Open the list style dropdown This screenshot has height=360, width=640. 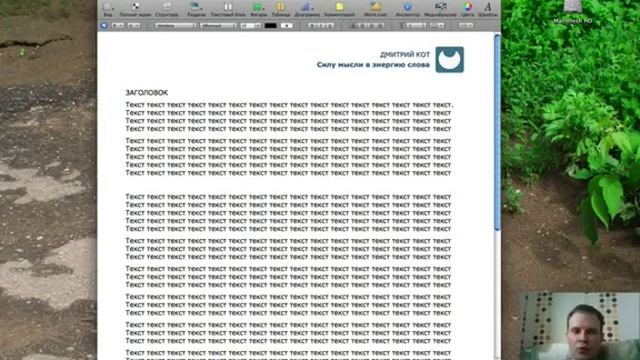click(x=466, y=25)
